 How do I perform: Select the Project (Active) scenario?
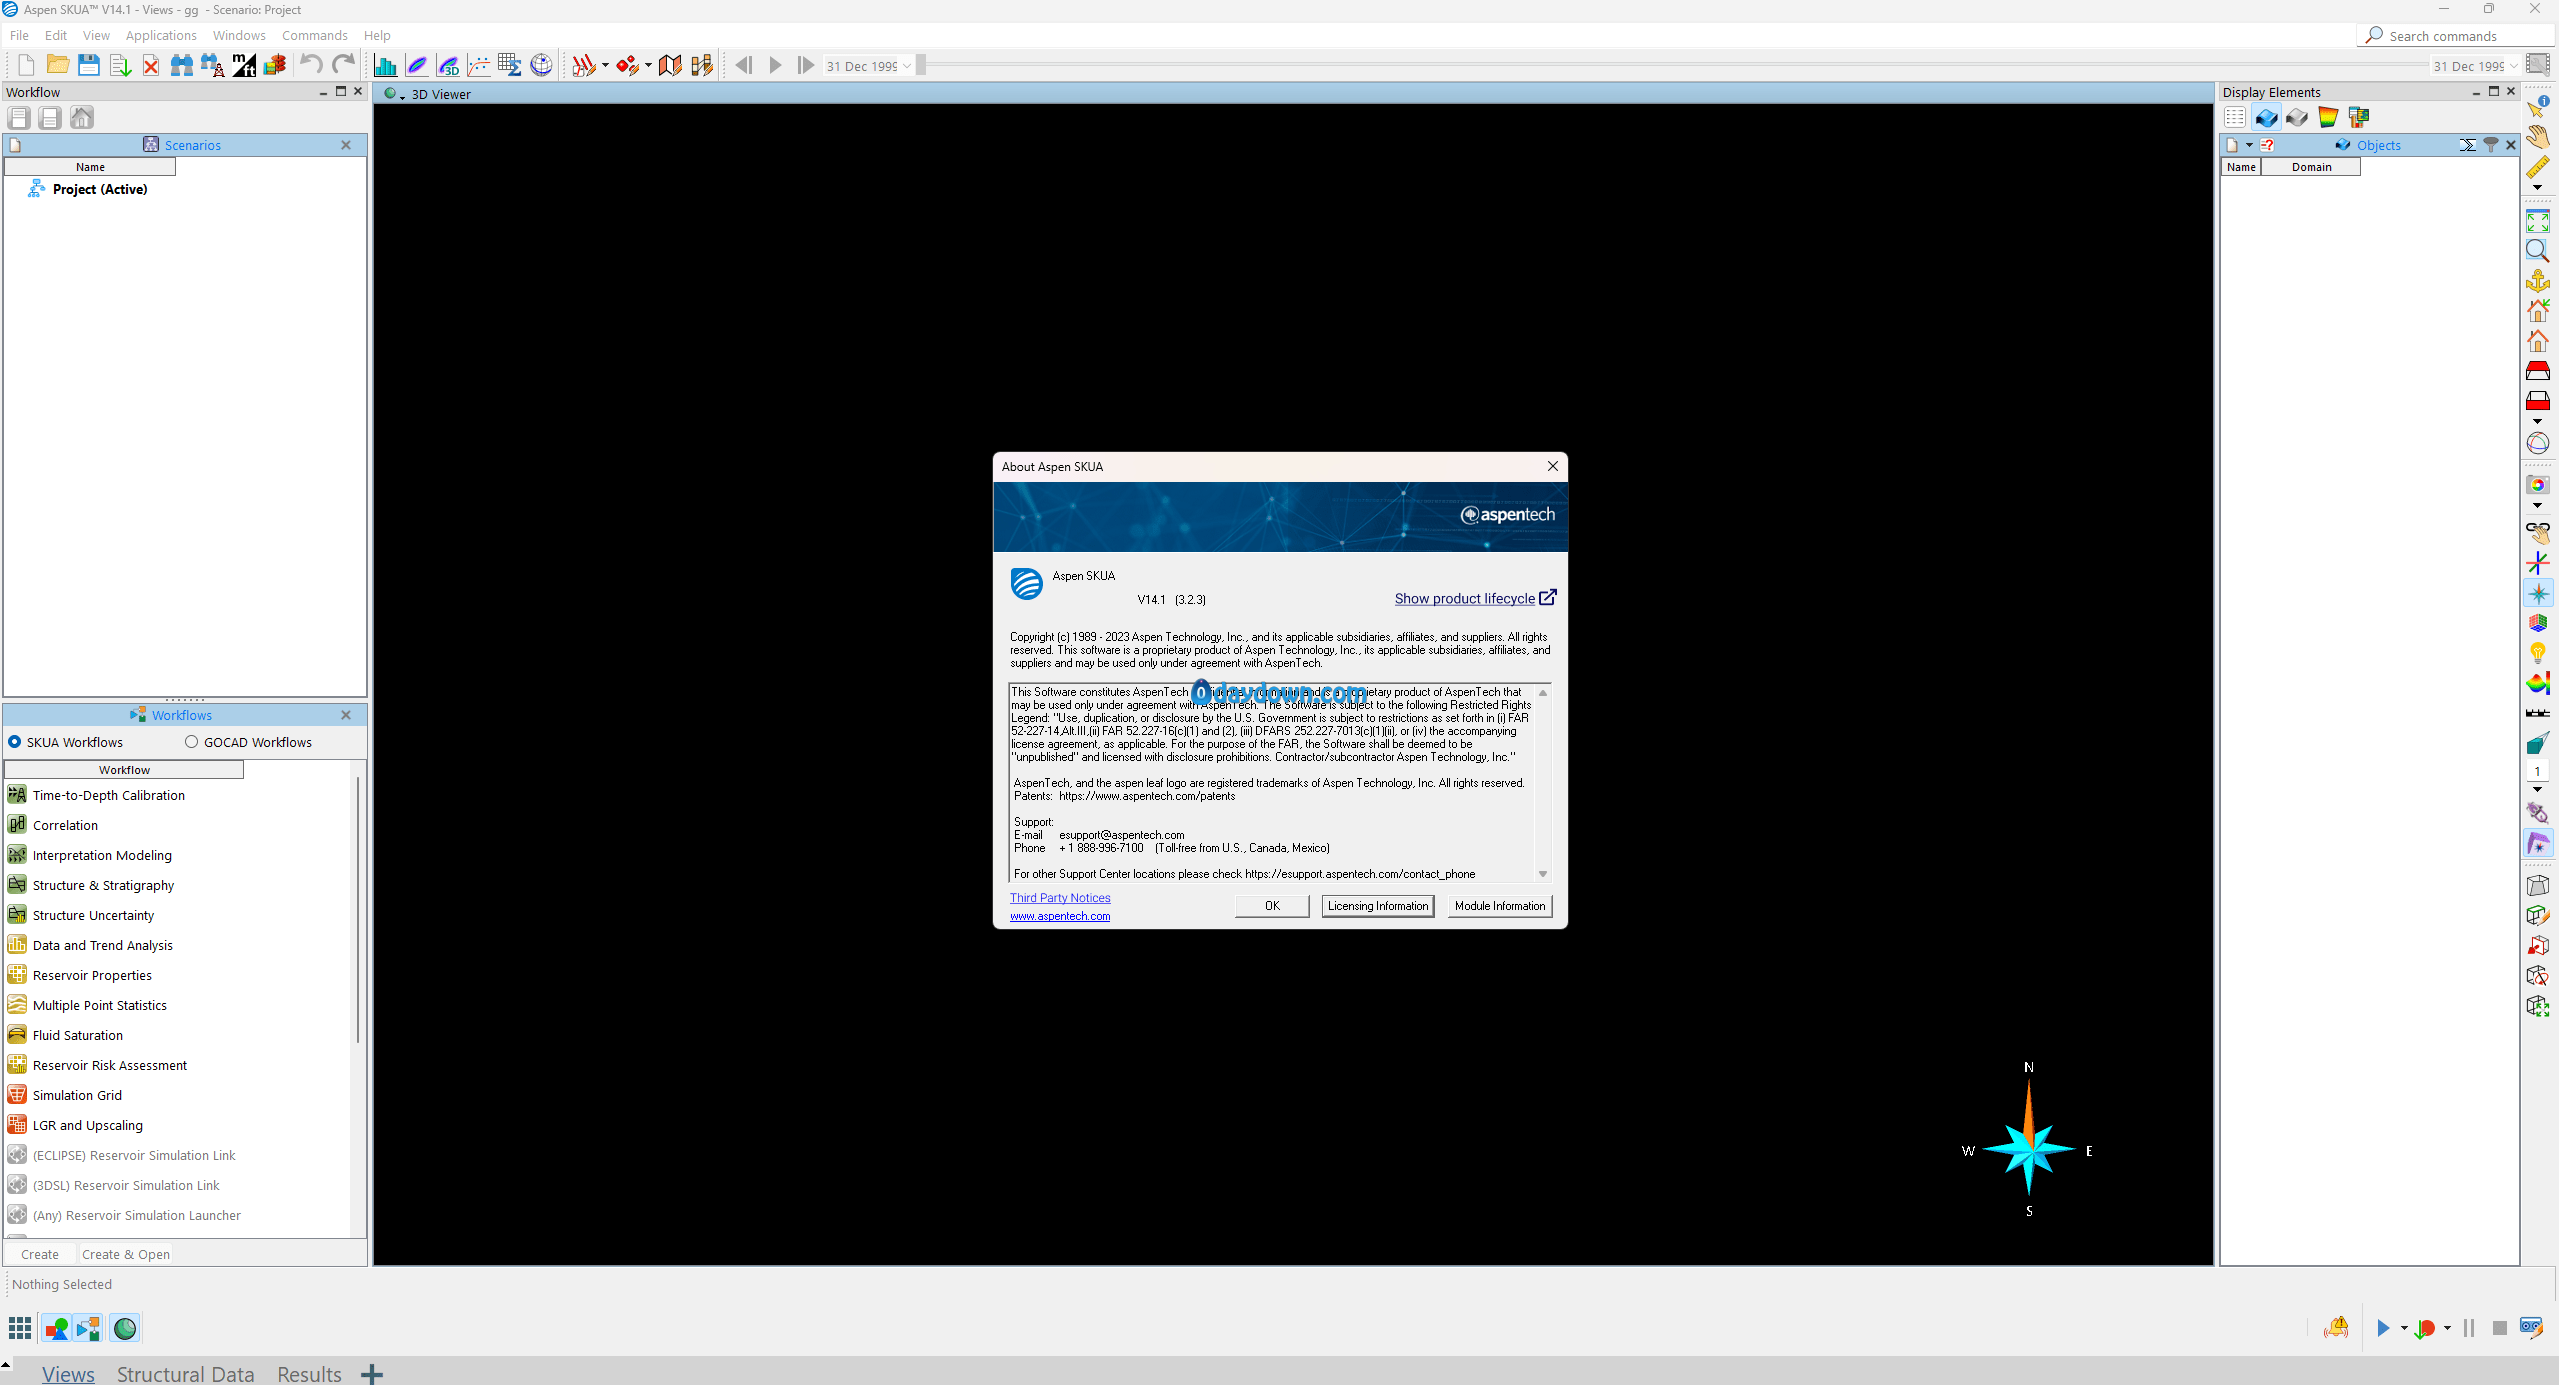(x=100, y=189)
